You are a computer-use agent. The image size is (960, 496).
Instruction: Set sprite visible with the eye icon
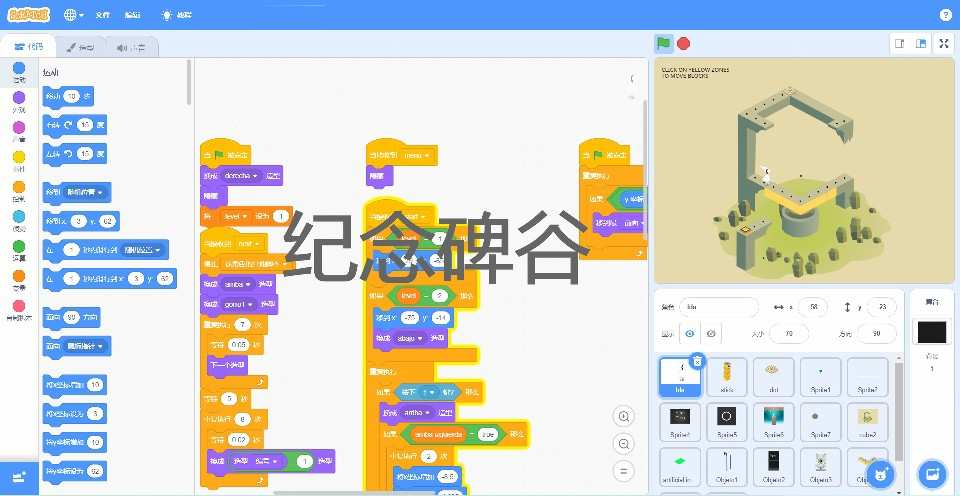[690, 334]
